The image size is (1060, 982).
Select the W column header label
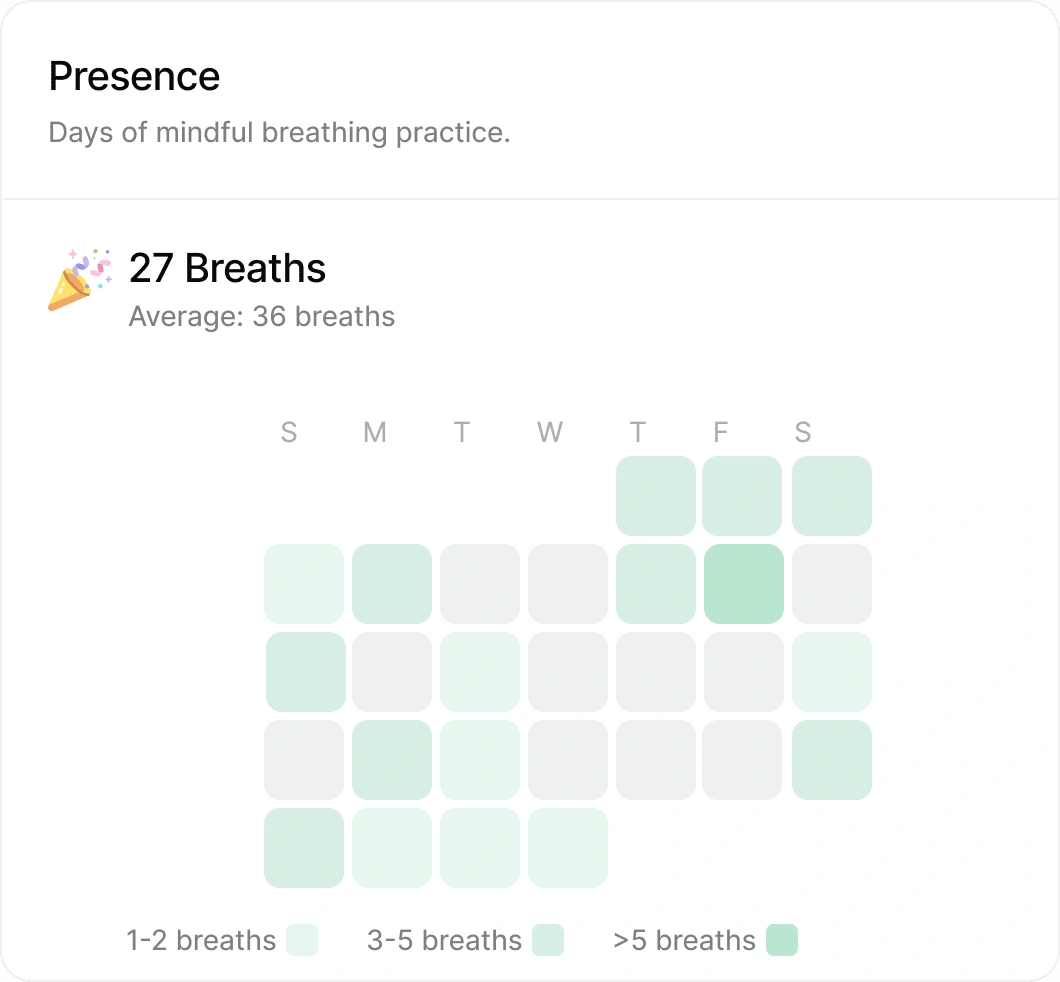coord(549,432)
